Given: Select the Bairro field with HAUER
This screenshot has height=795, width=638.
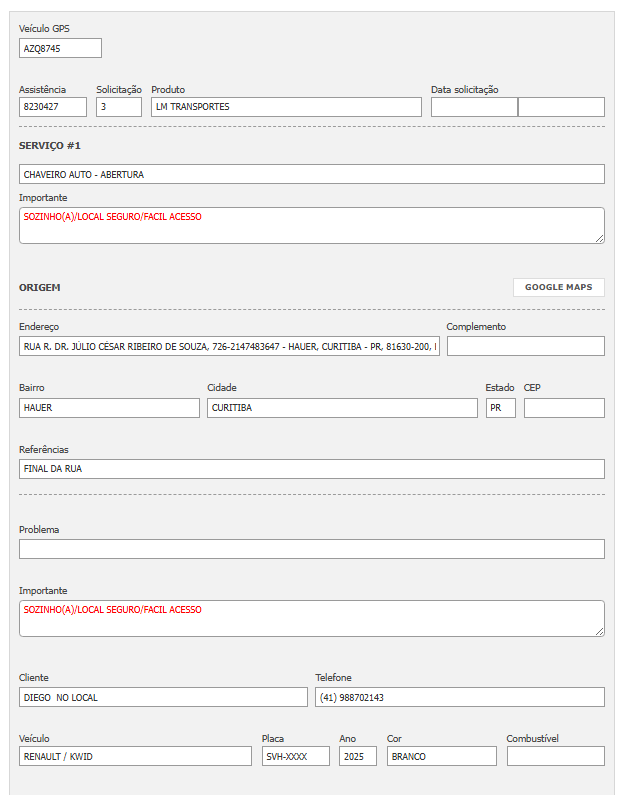Looking at the screenshot, I should pyautogui.click(x=109, y=408).
